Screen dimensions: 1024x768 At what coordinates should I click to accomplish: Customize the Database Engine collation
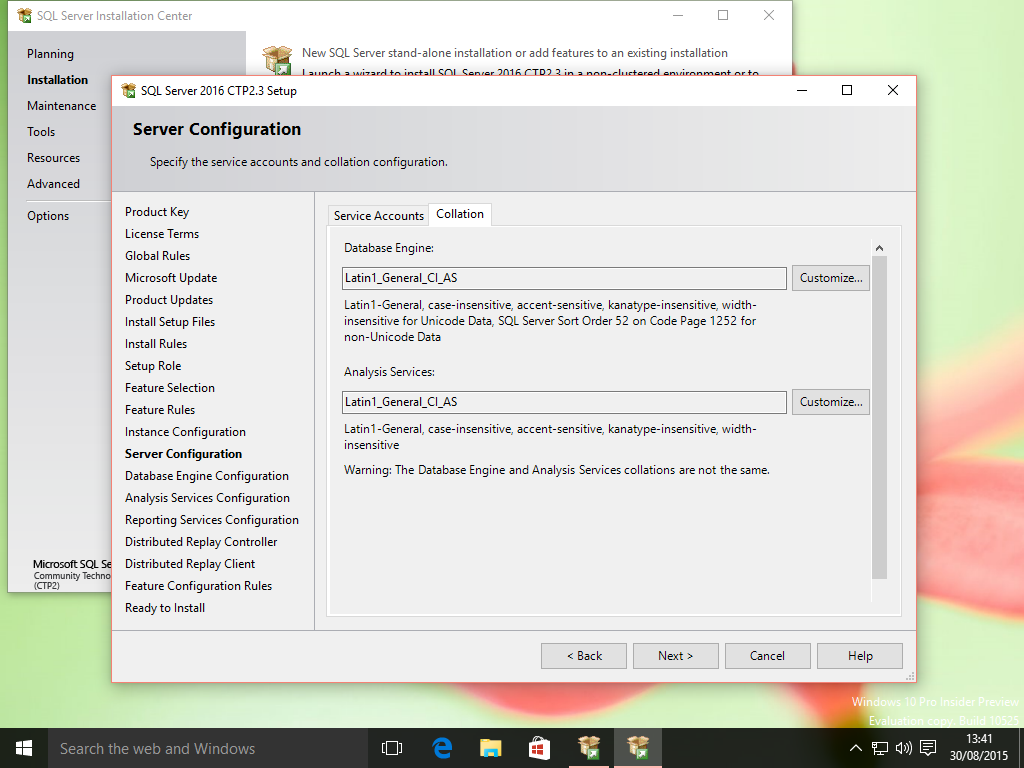pyautogui.click(x=830, y=278)
